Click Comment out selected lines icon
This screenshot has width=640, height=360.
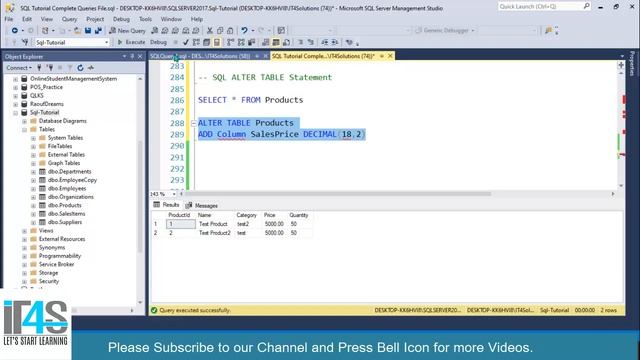tap(301, 42)
